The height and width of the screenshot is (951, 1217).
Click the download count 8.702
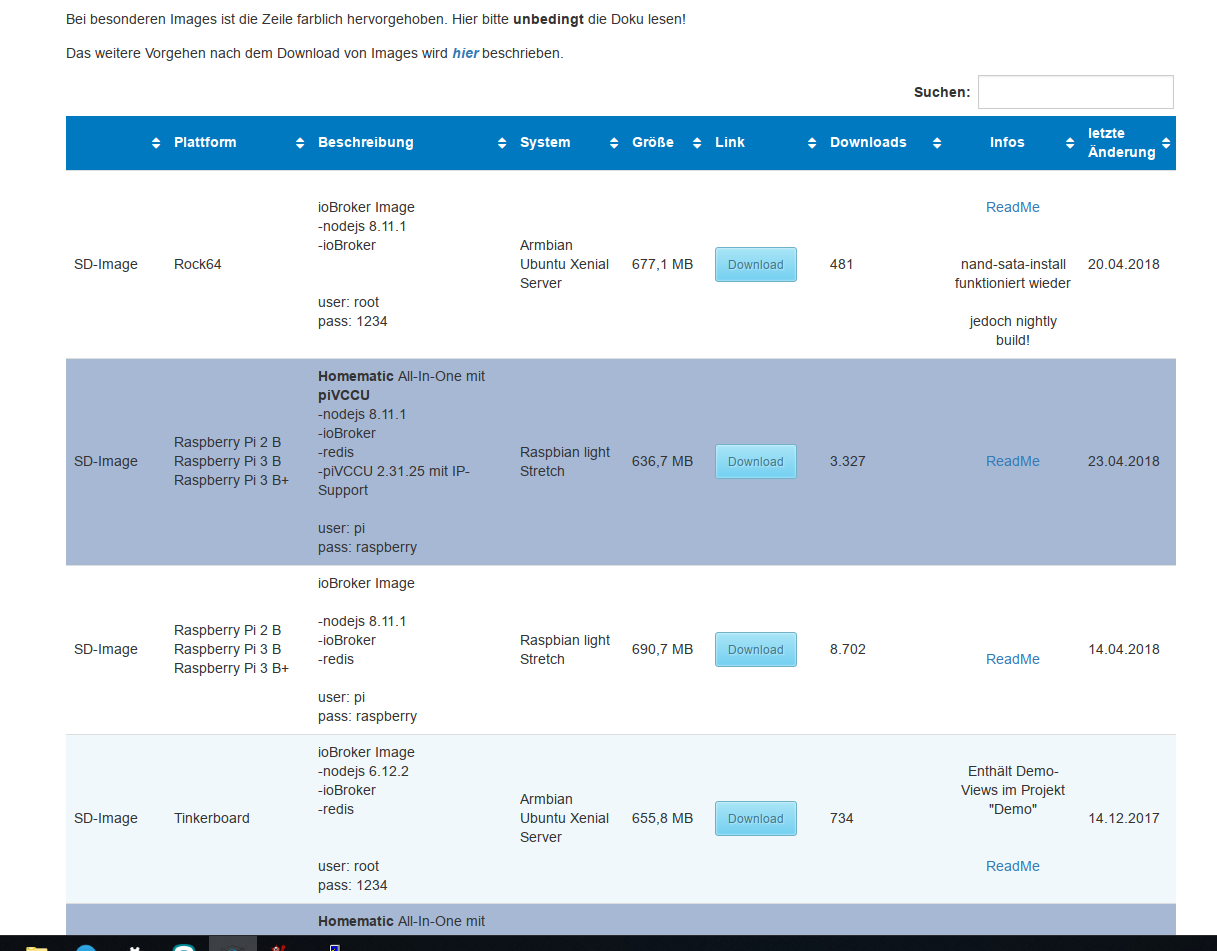tap(848, 649)
